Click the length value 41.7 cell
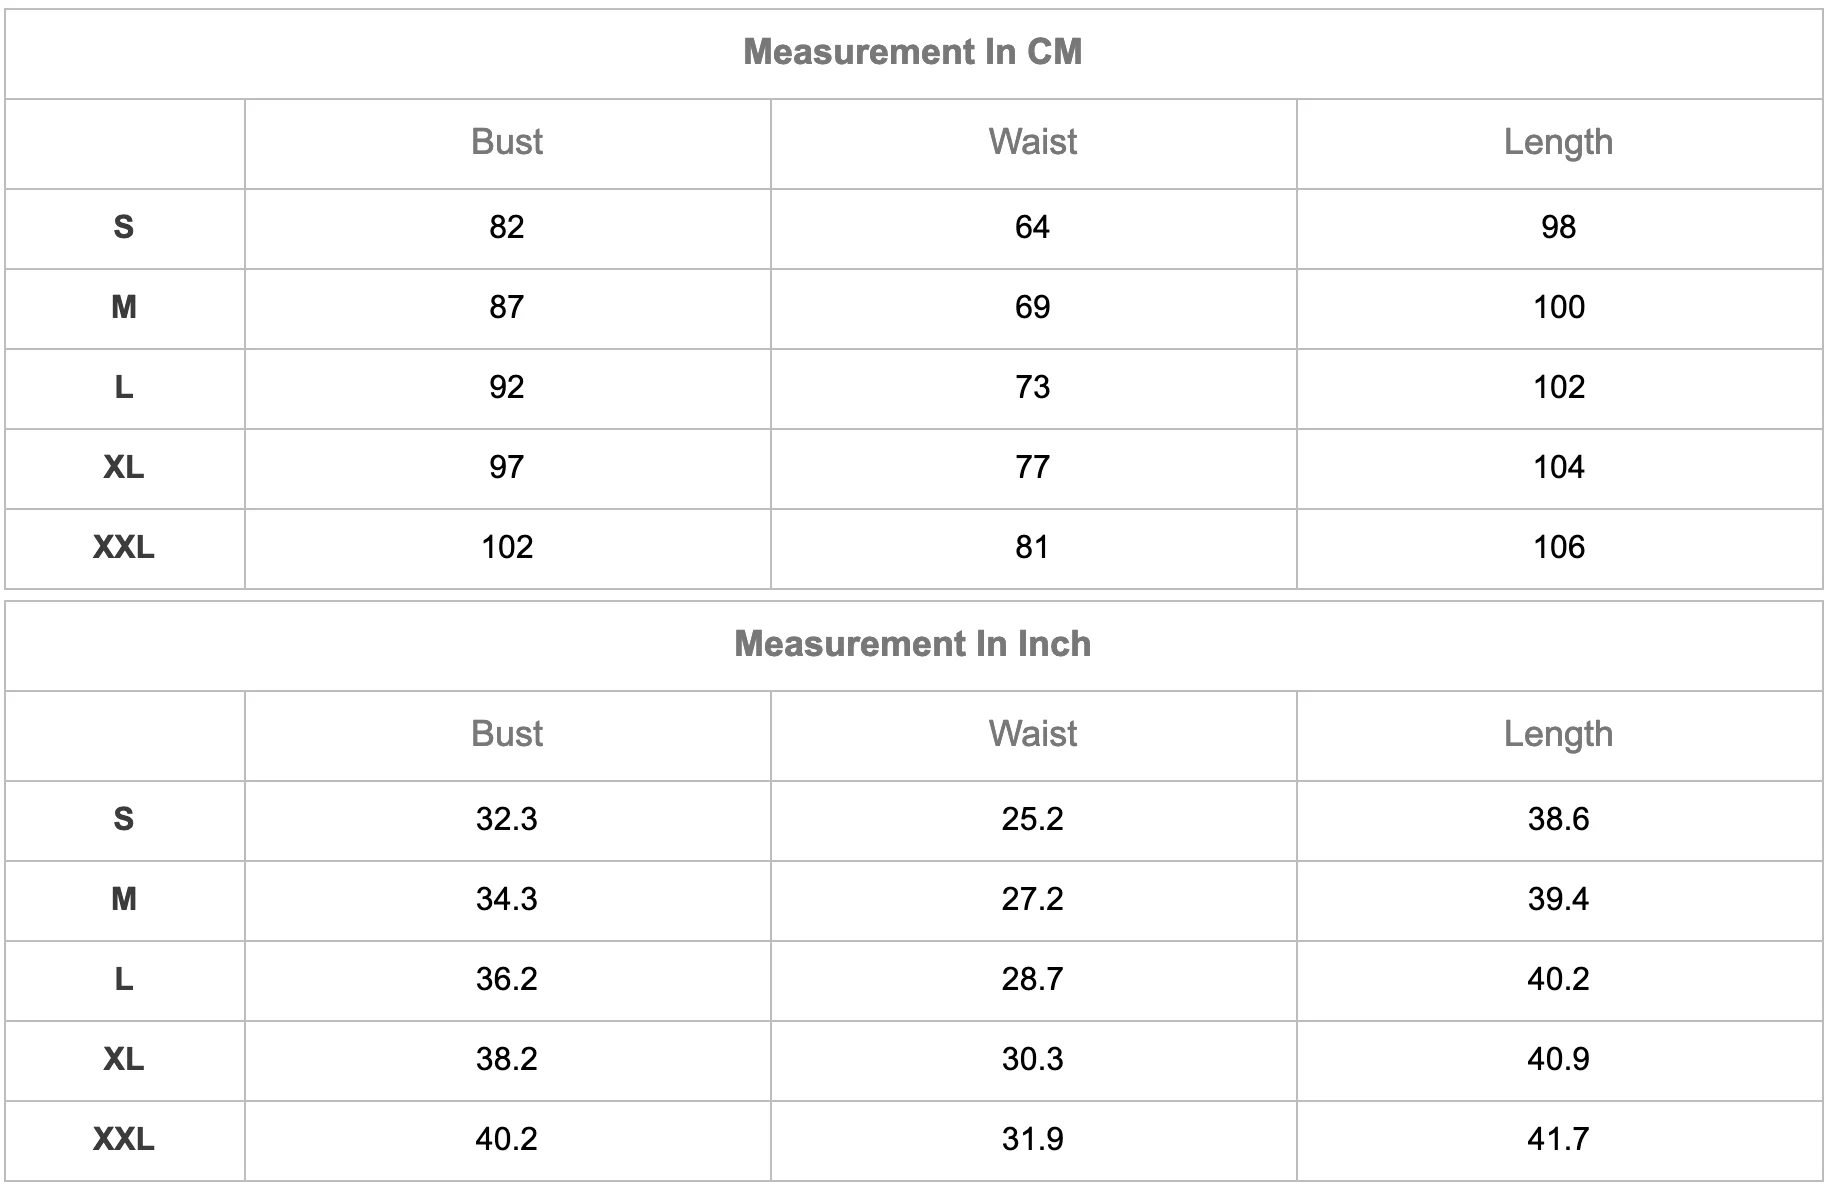Viewport: 1836px width, 1194px height. click(x=1559, y=1140)
